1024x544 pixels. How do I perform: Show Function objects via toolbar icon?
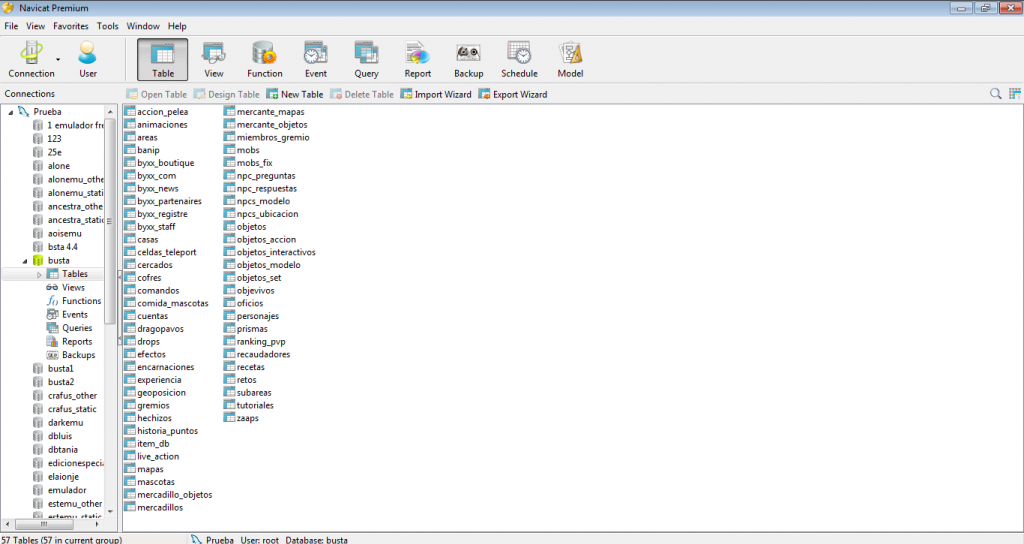[264, 59]
